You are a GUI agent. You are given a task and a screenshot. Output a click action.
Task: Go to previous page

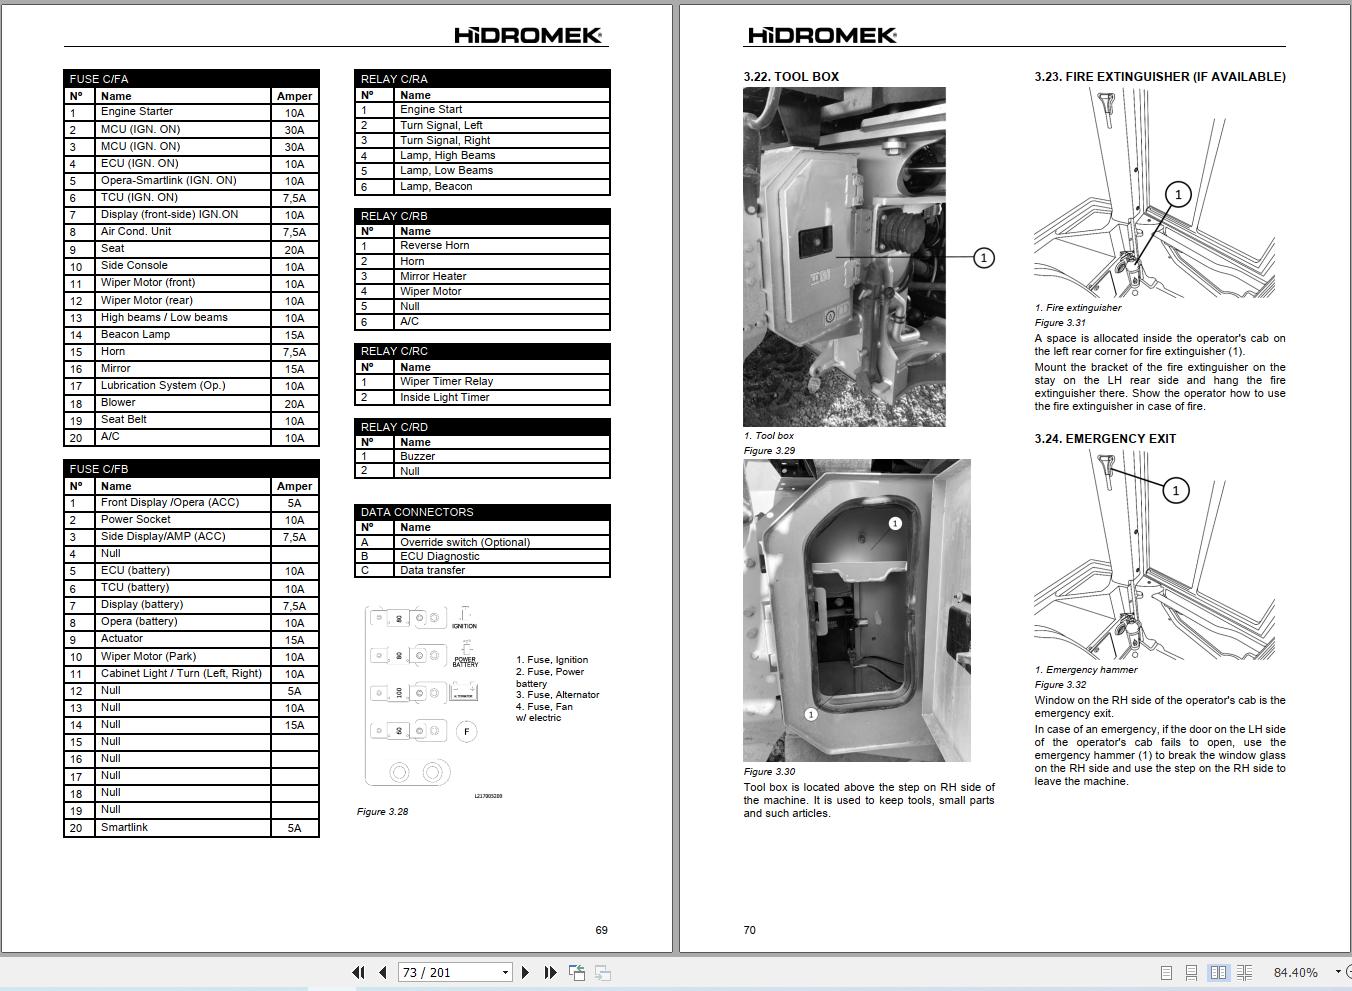coord(382,972)
